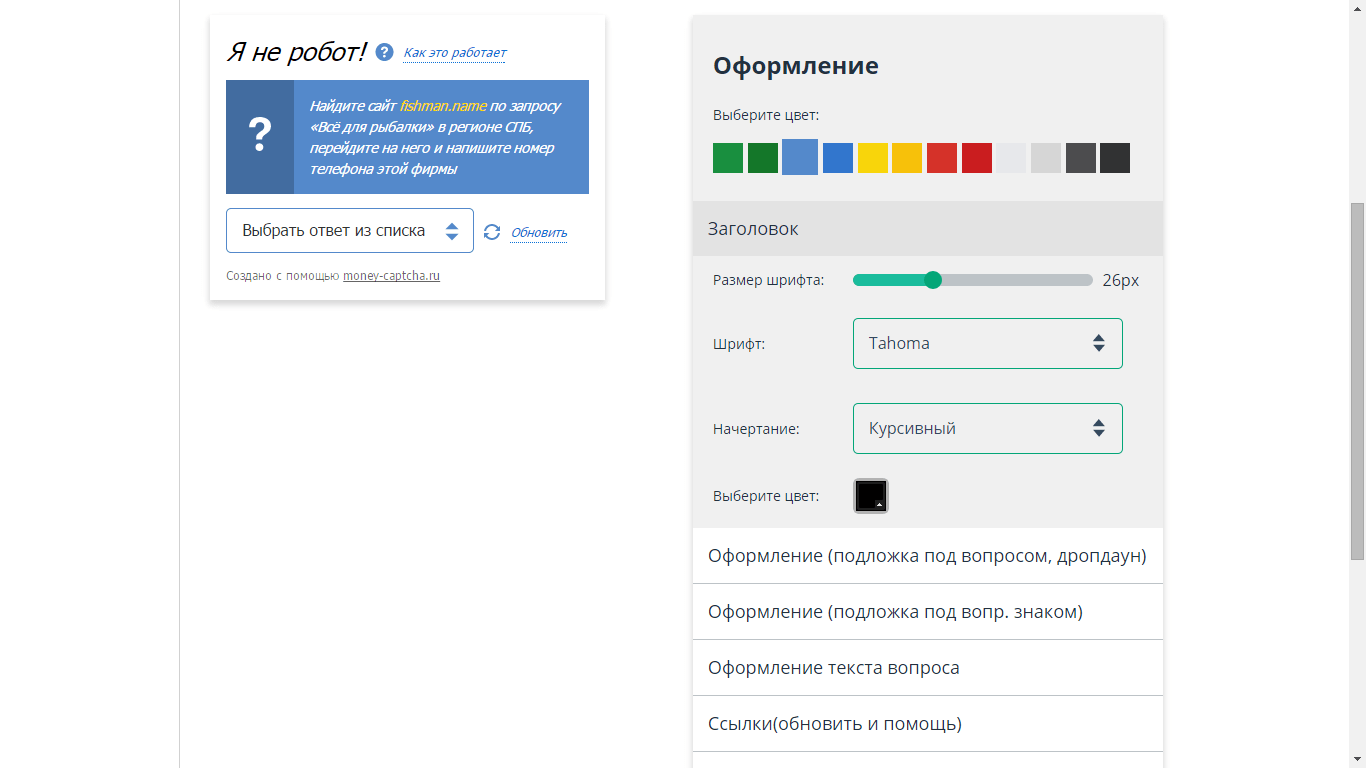The image size is (1366, 768).
Task: Open the Tahoma font dropdown
Action: [988, 343]
